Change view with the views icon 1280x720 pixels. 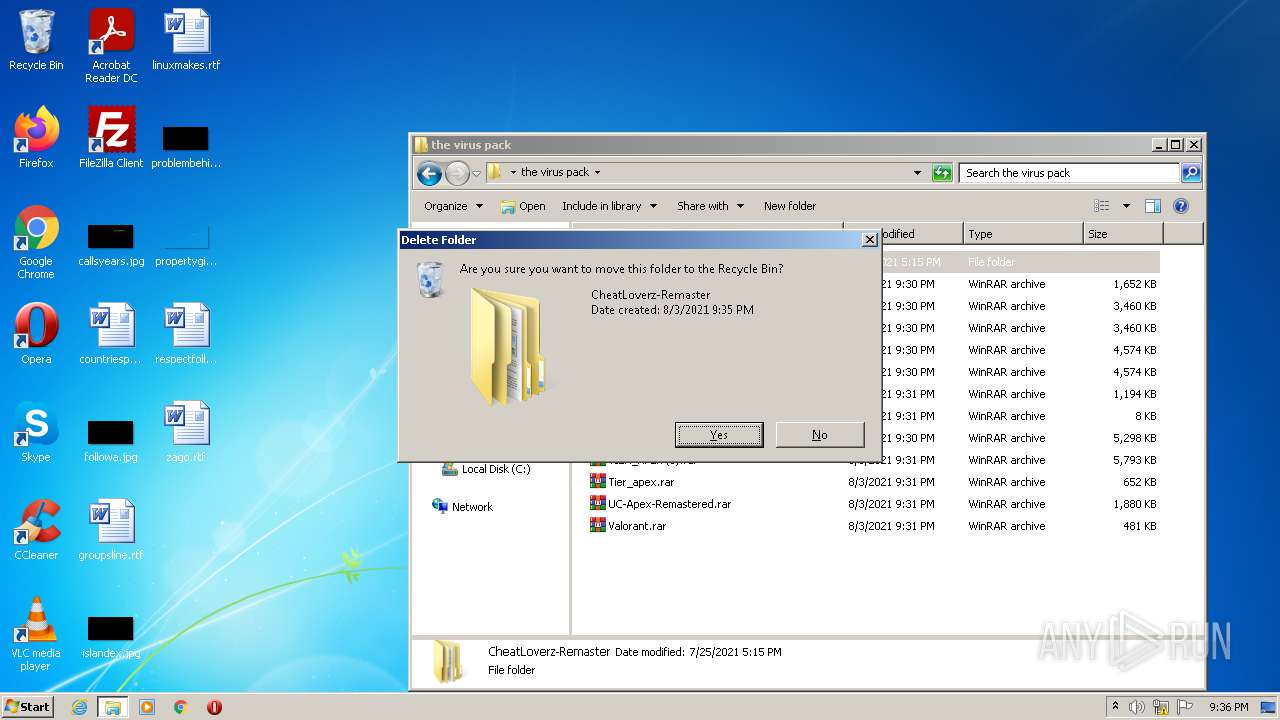[1102, 206]
